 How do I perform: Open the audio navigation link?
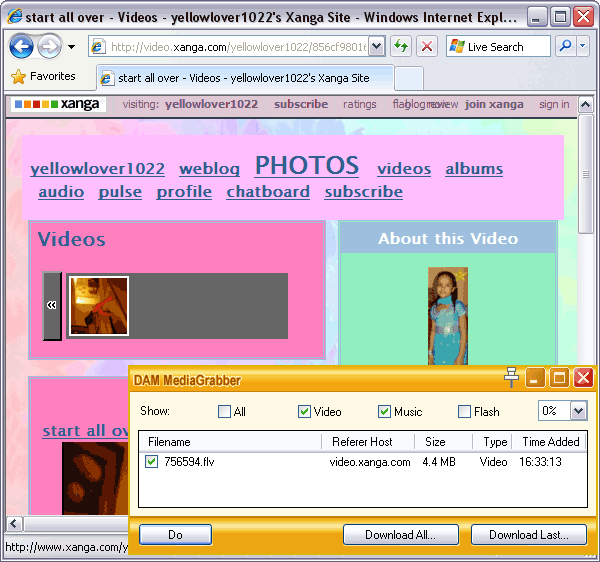(61, 192)
